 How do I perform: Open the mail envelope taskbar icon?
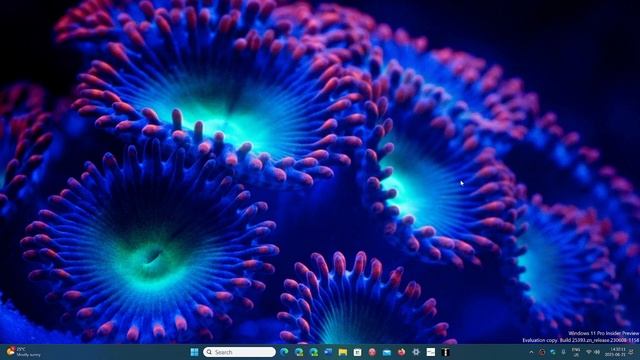click(387, 352)
